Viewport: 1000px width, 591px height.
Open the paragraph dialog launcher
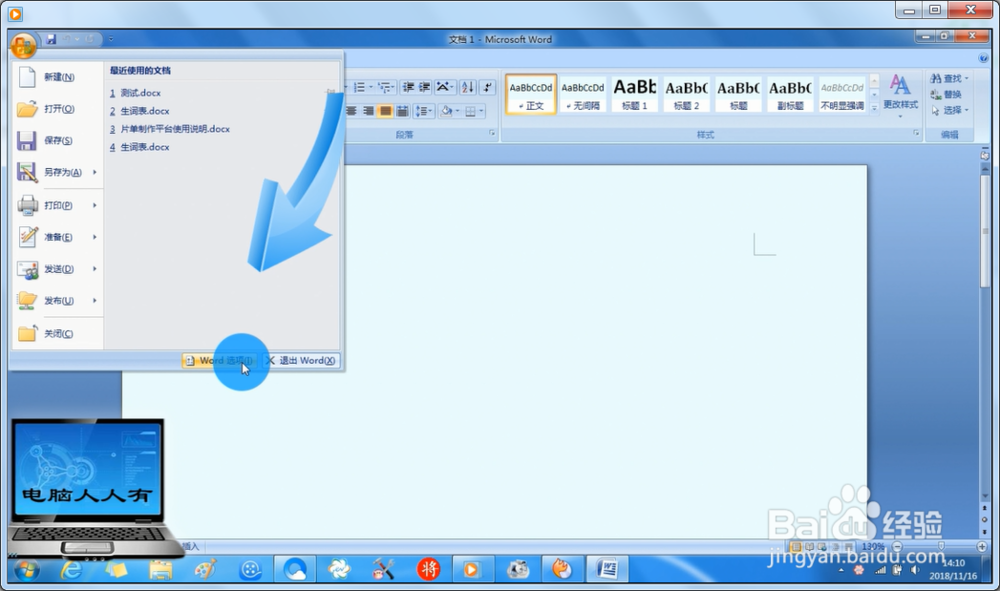[x=492, y=133]
